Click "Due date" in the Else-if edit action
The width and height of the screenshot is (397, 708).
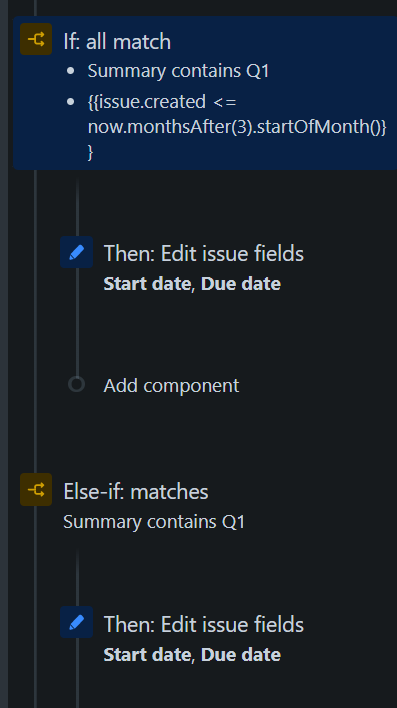[x=241, y=655]
